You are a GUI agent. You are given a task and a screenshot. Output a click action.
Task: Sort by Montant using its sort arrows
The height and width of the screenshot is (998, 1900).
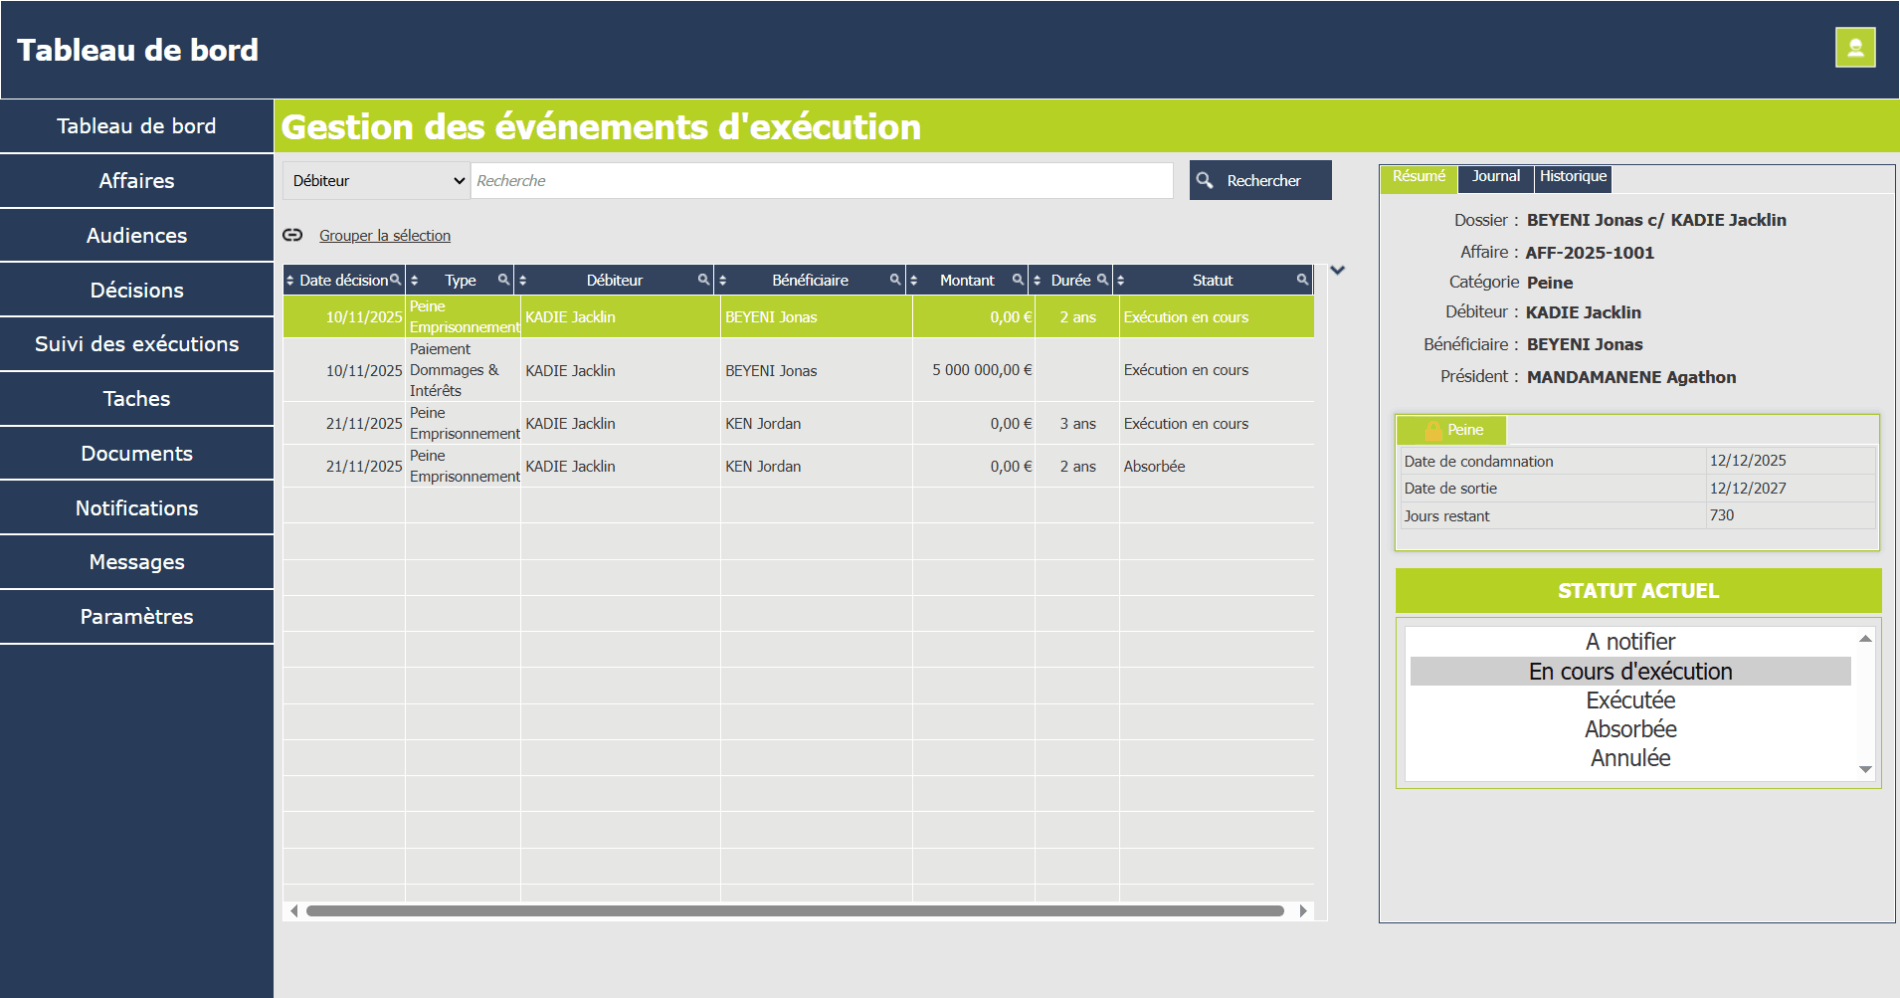pyautogui.click(x=914, y=281)
